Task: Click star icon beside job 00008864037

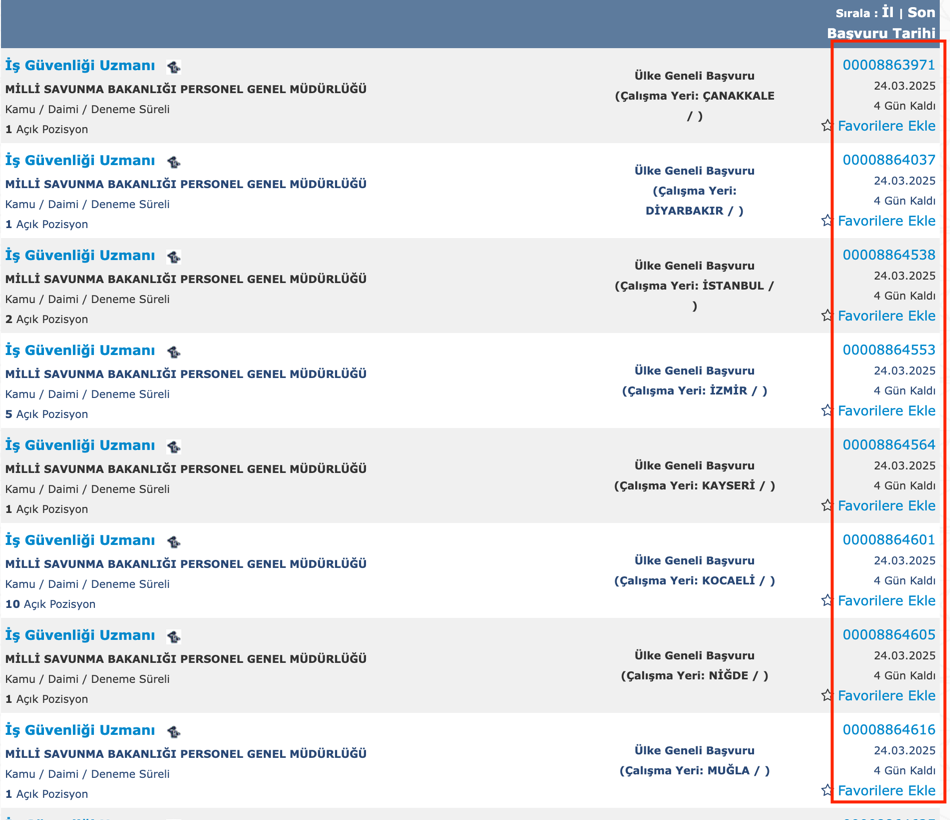Action: click(x=827, y=221)
